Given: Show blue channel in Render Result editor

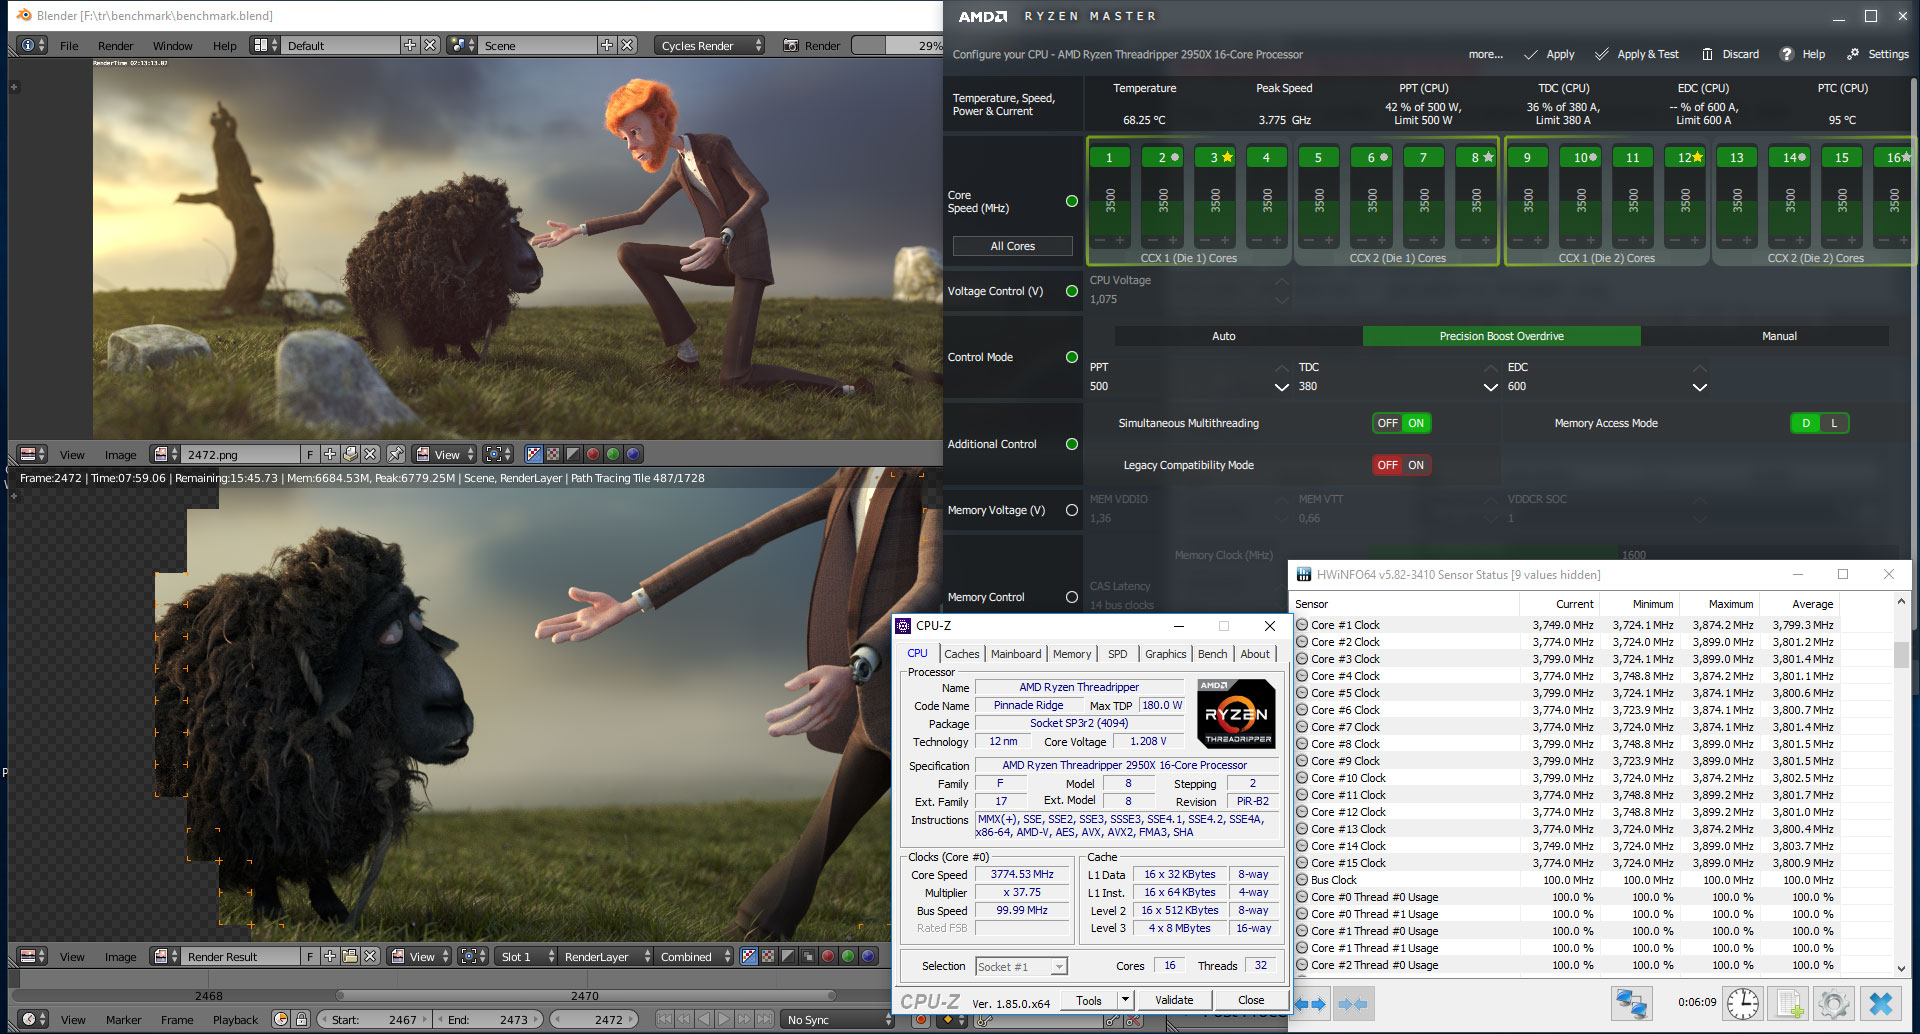Looking at the screenshot, I should tap(868, 956).
